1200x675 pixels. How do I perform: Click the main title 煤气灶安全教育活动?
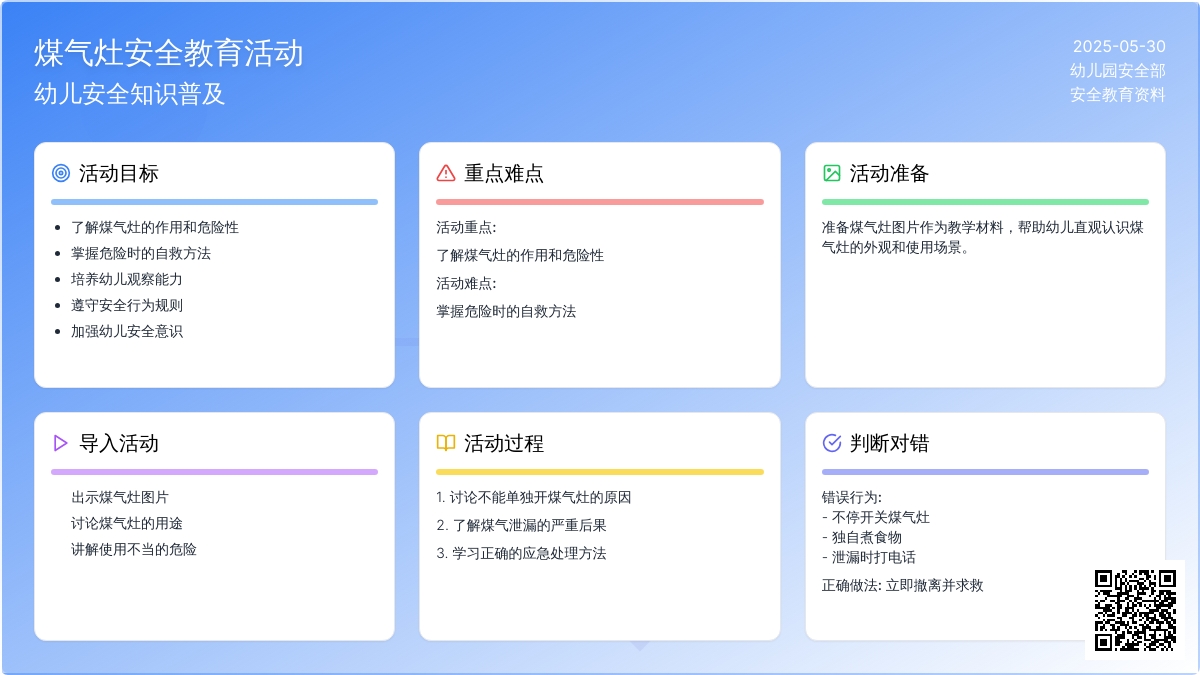[169, 53]
